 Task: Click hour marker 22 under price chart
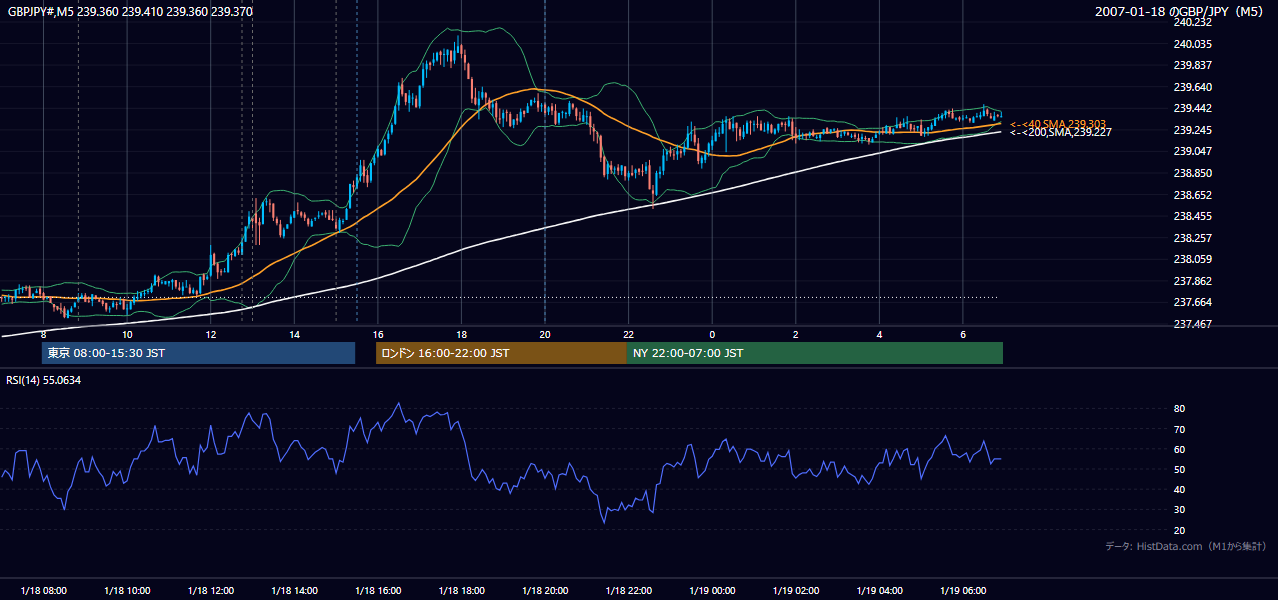coord(628,334)
